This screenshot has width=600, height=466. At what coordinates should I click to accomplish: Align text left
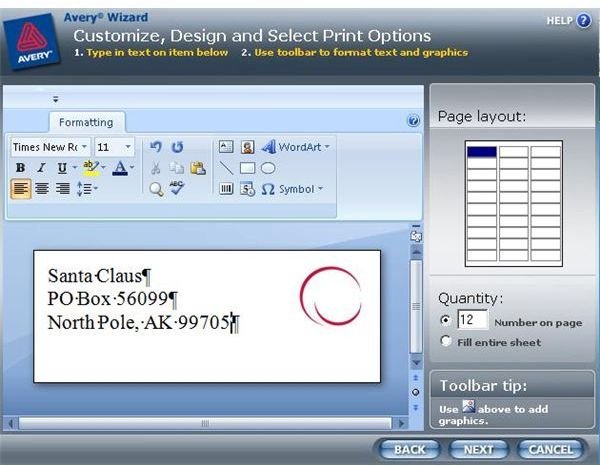21,189
